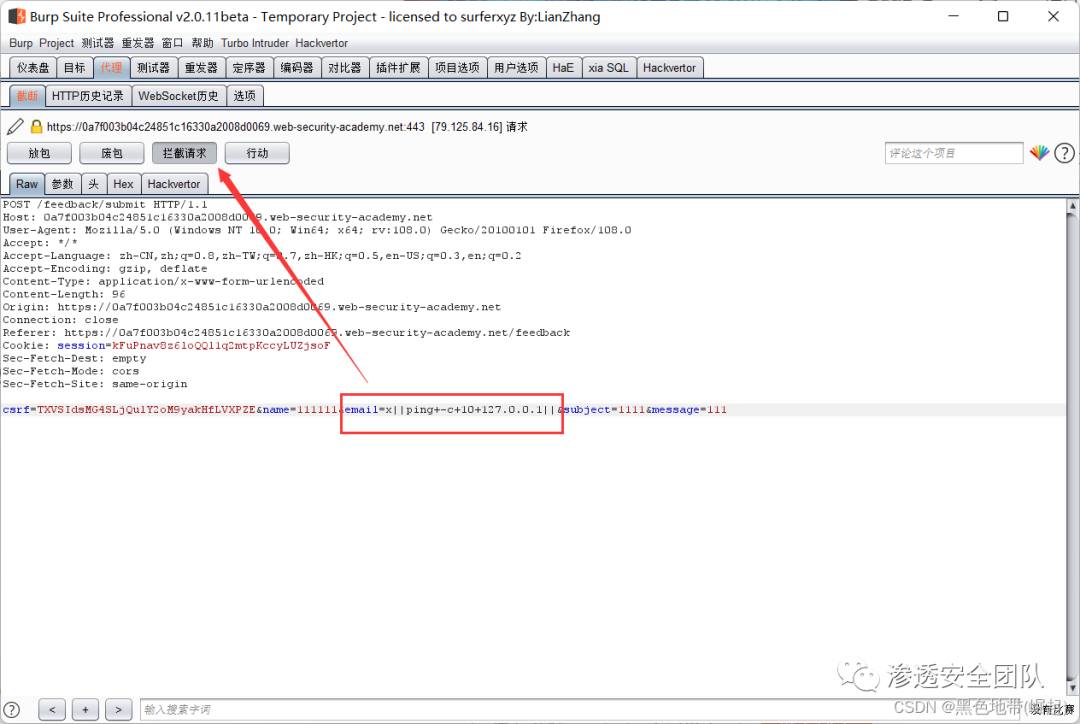Go to next search match
The image size is (1080, 724).
(118, 709)
